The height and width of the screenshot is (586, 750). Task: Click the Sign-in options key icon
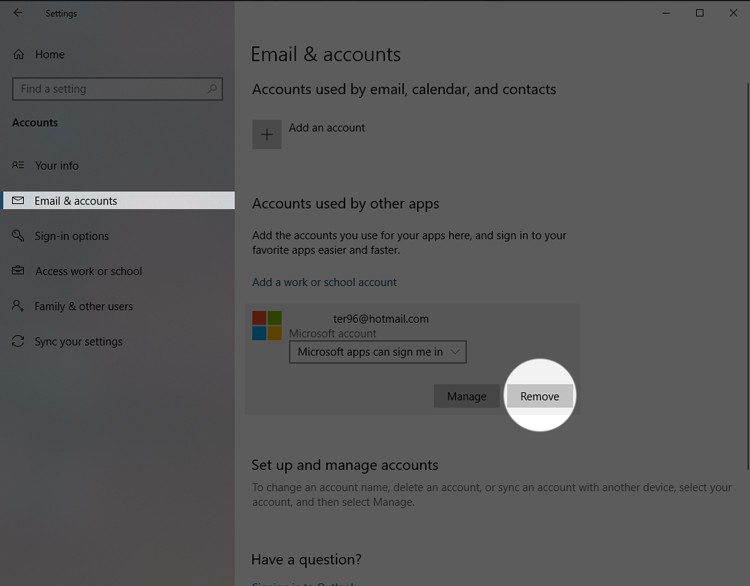pos(18,235)
